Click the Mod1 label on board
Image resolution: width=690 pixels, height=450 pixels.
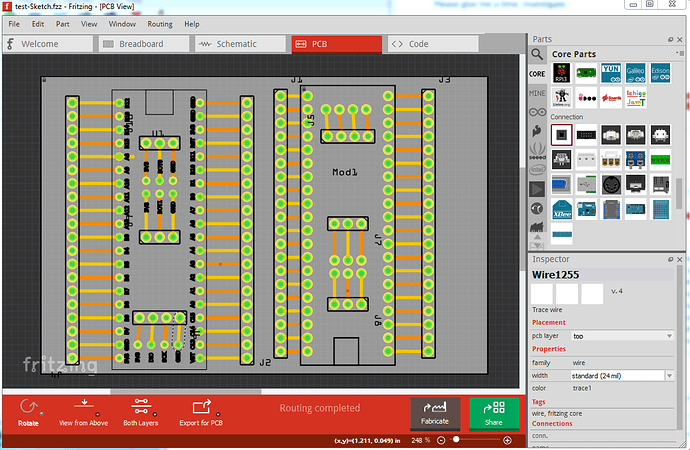pyautogui.click(x=345, y=172)
